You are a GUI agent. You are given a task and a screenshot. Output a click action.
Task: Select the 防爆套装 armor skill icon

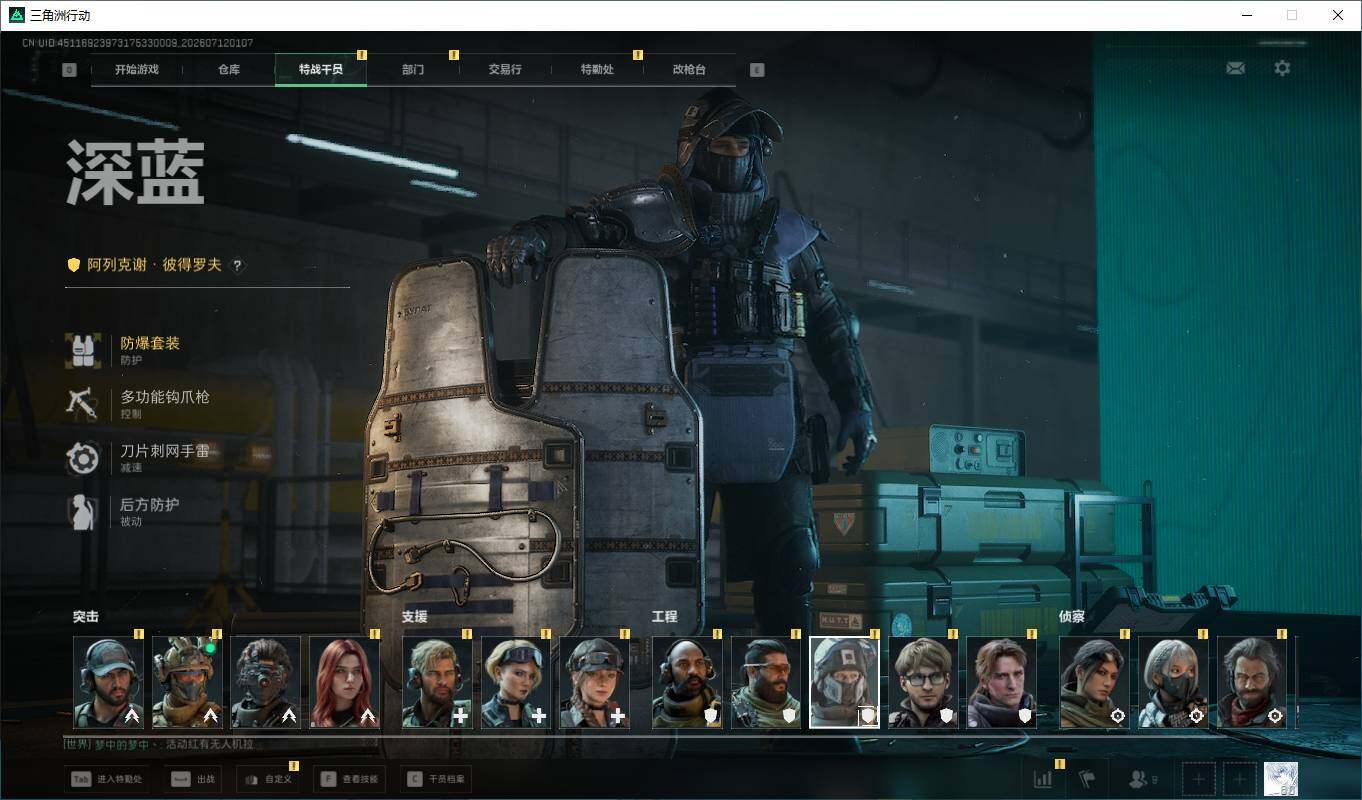(x=83, y=350)
